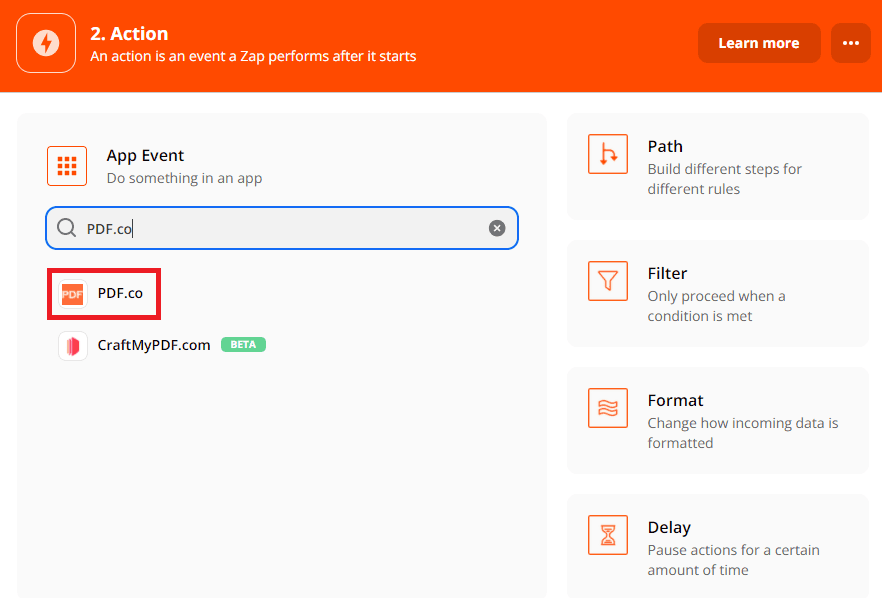
Task: Click the magnifying glass in the search bar
Action: pyautogui.click(x=66, y=228)
